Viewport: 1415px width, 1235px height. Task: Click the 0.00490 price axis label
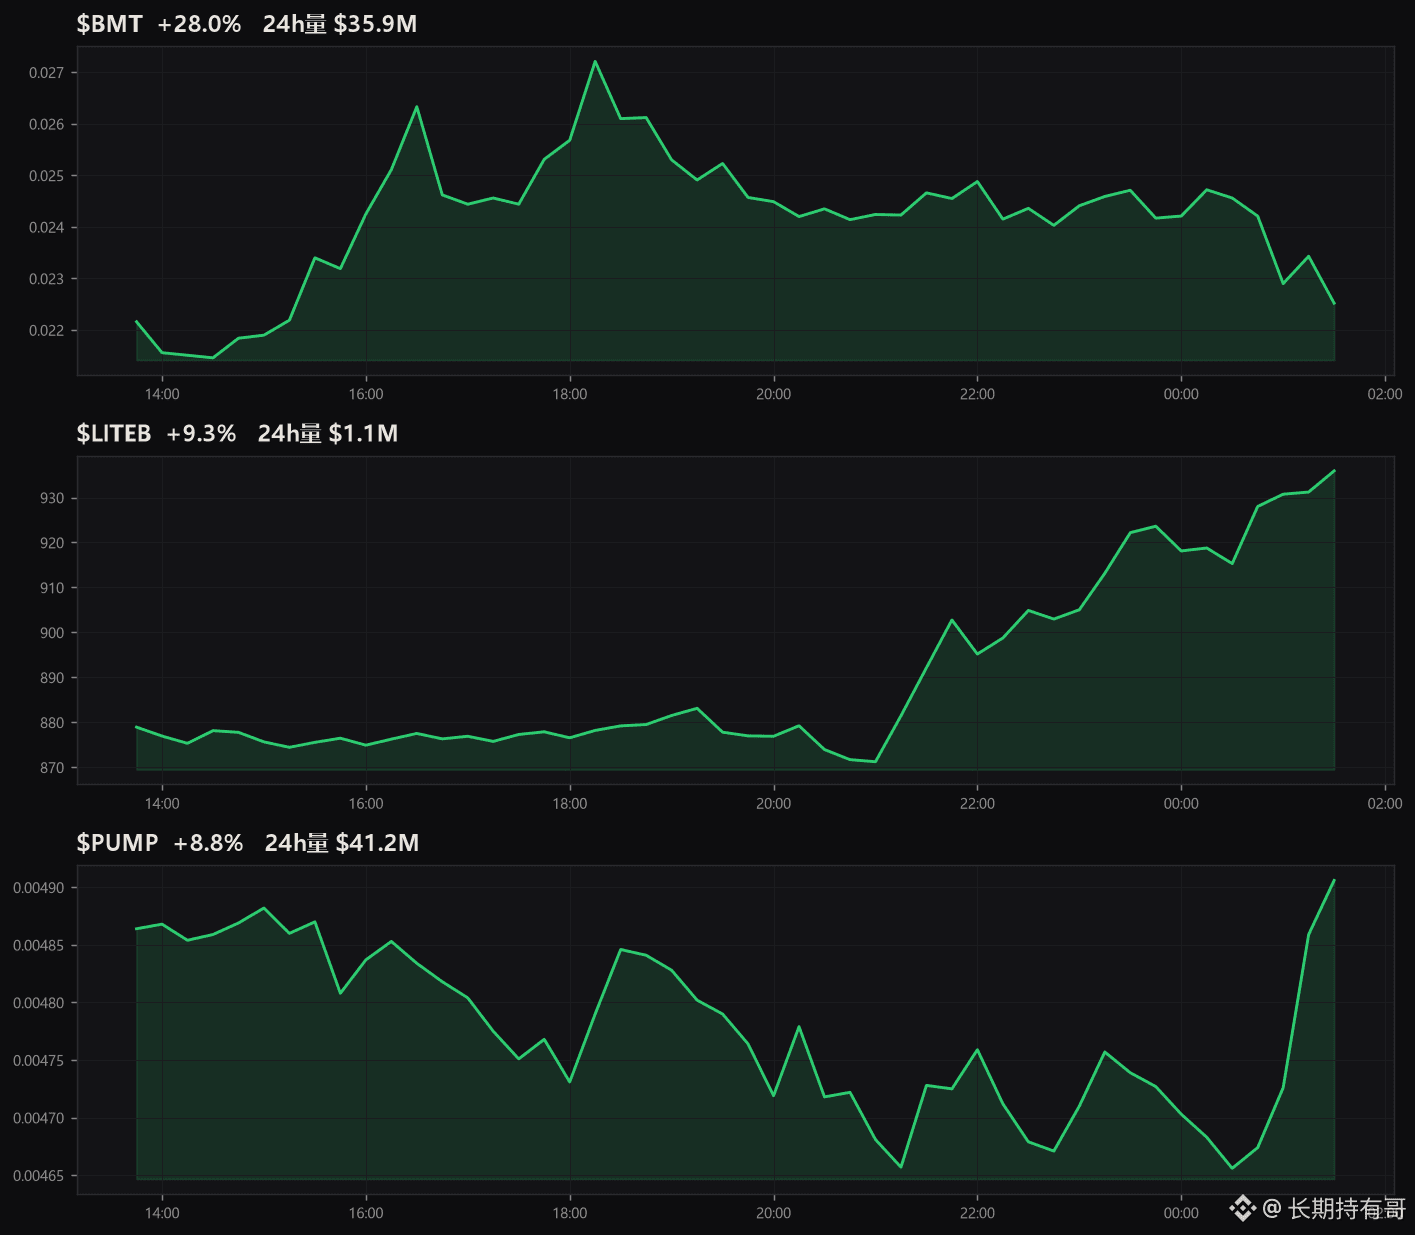(39, 888)
